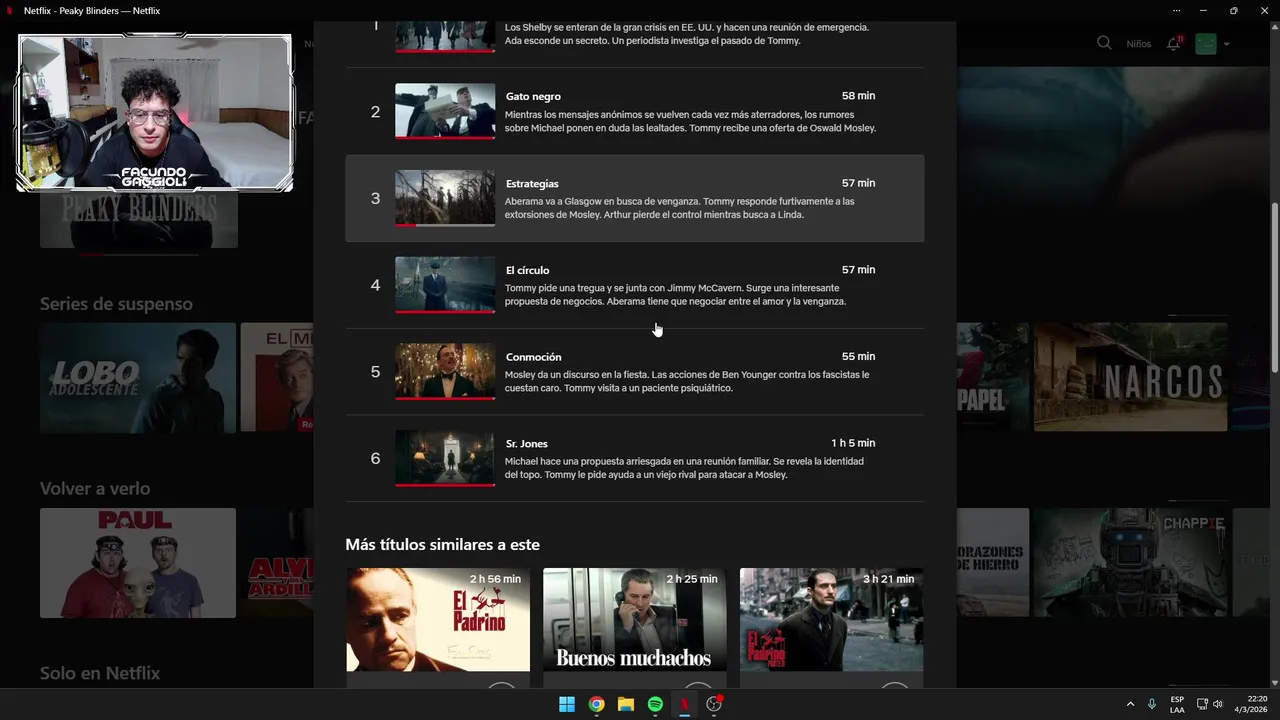
Task: Select the episode title 'Sr. Jones'
Action: pos(527,443)
